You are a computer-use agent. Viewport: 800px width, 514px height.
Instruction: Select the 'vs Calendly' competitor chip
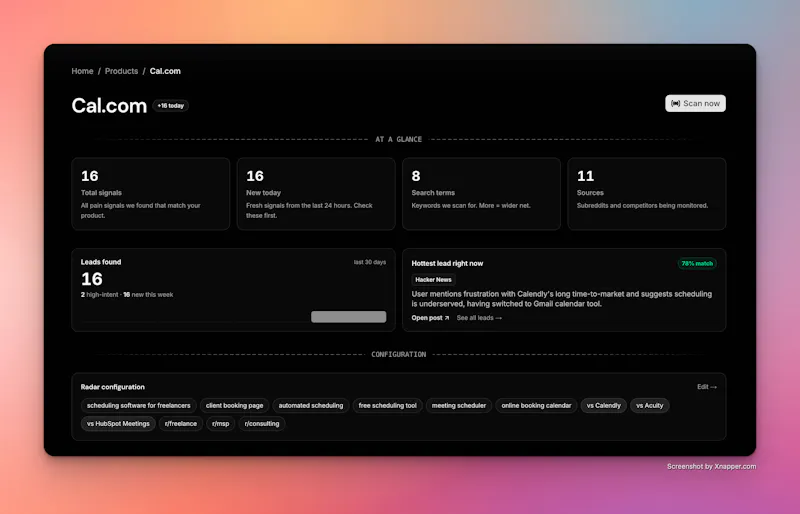[604, 405]
